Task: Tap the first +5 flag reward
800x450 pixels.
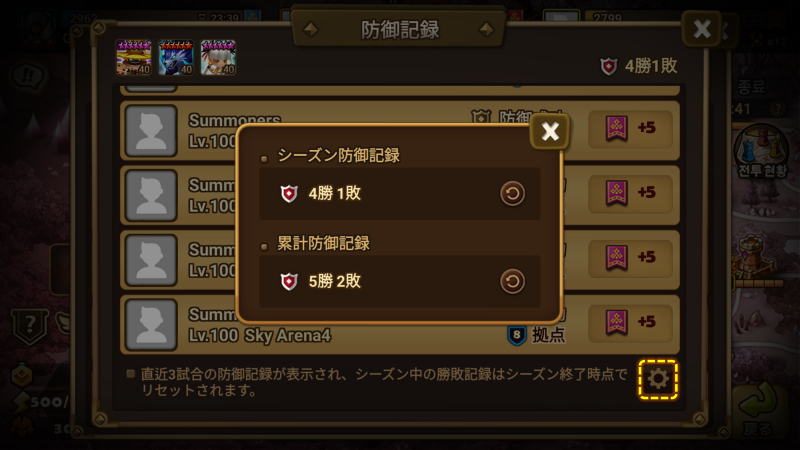Action: (630, 129)
